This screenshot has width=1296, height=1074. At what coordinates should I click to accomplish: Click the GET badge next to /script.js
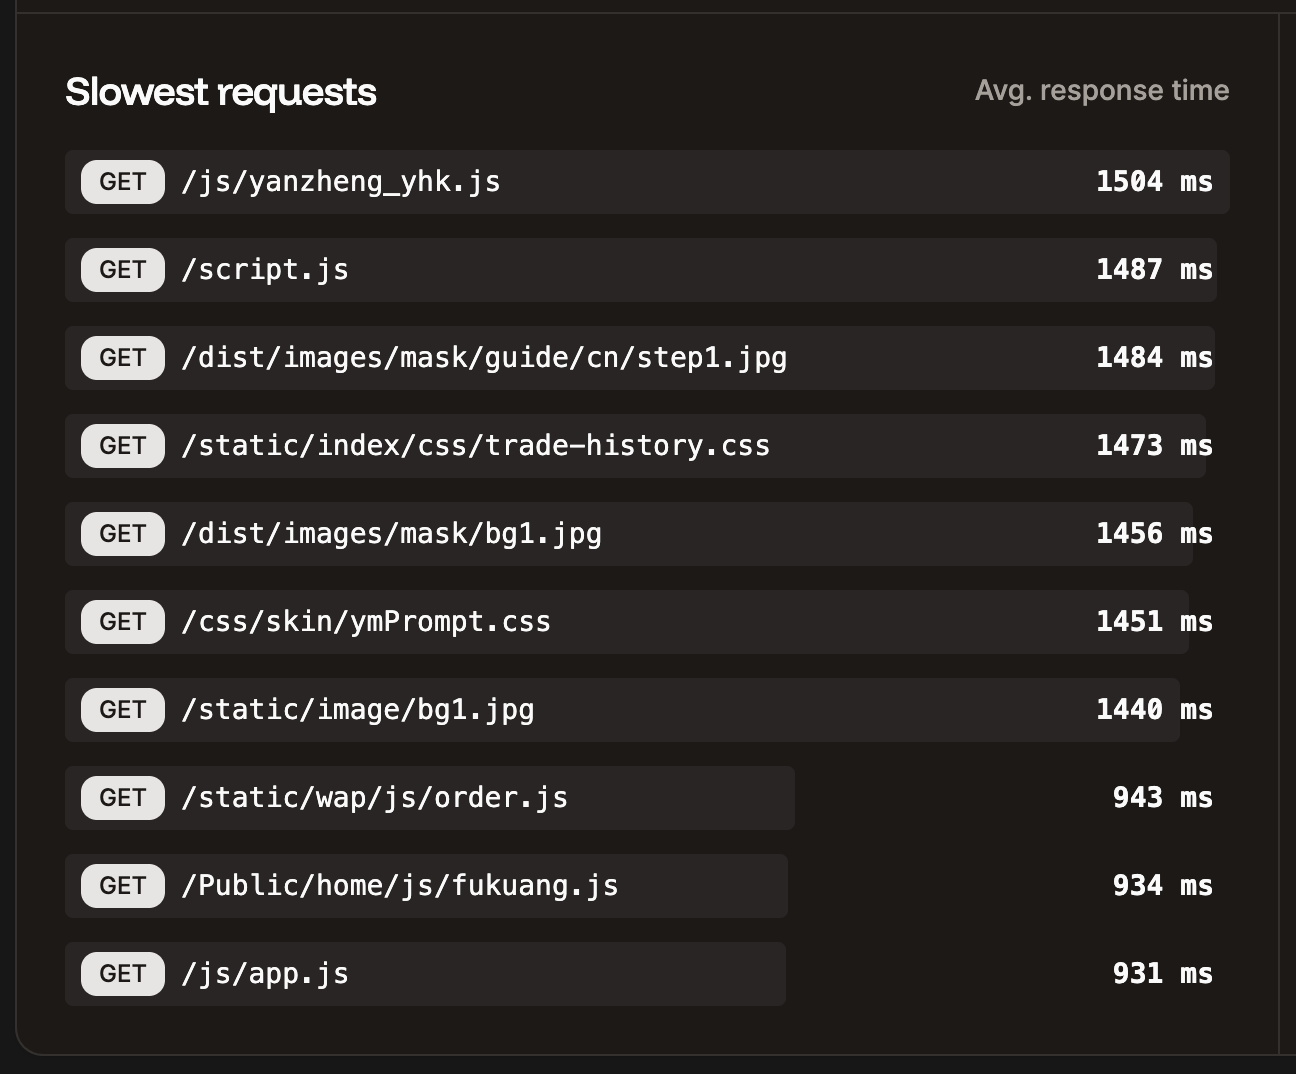point(122,269)
